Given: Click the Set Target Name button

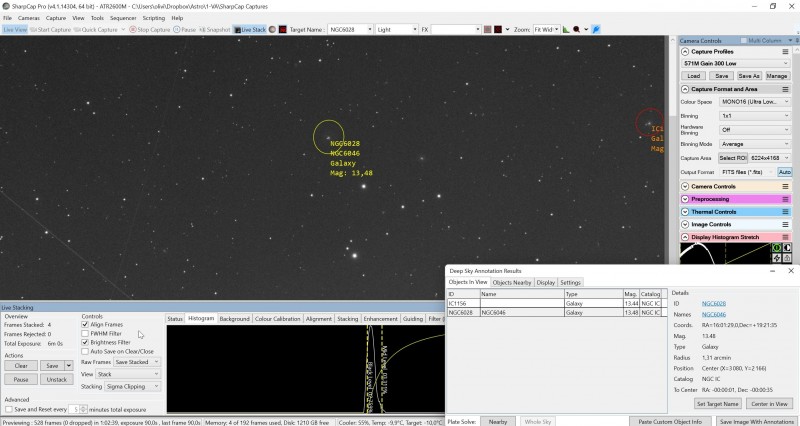Looking at the screenshot, I should click(717, 404).
